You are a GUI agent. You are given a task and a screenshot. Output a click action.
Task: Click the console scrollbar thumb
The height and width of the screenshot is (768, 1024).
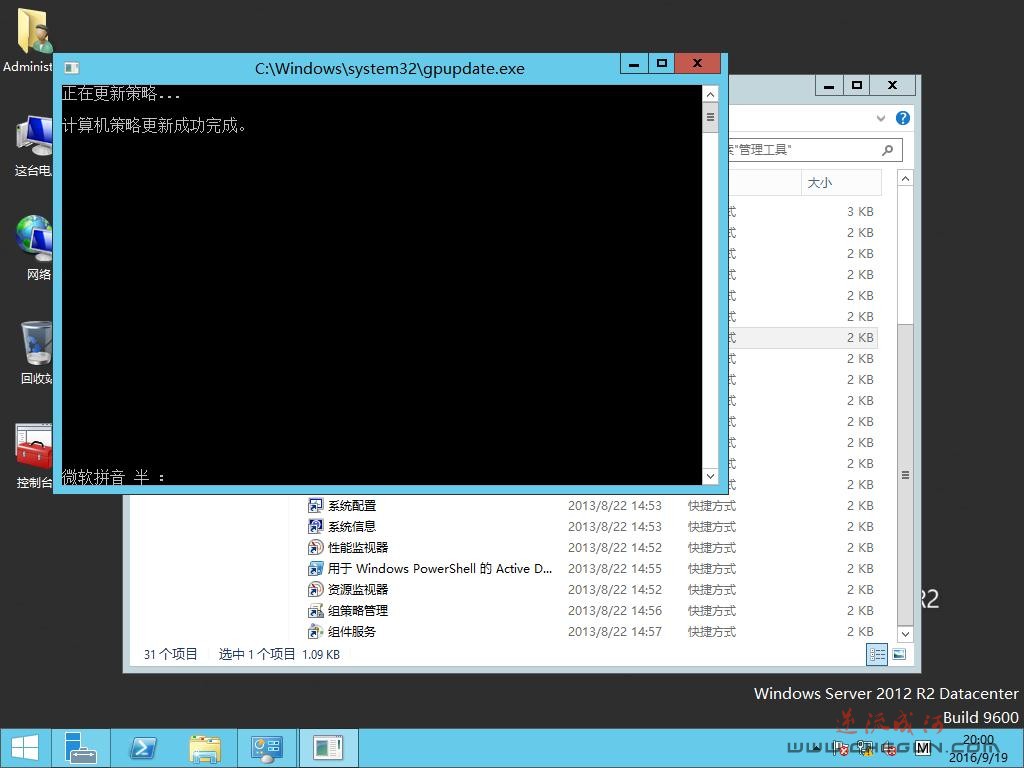710,118
